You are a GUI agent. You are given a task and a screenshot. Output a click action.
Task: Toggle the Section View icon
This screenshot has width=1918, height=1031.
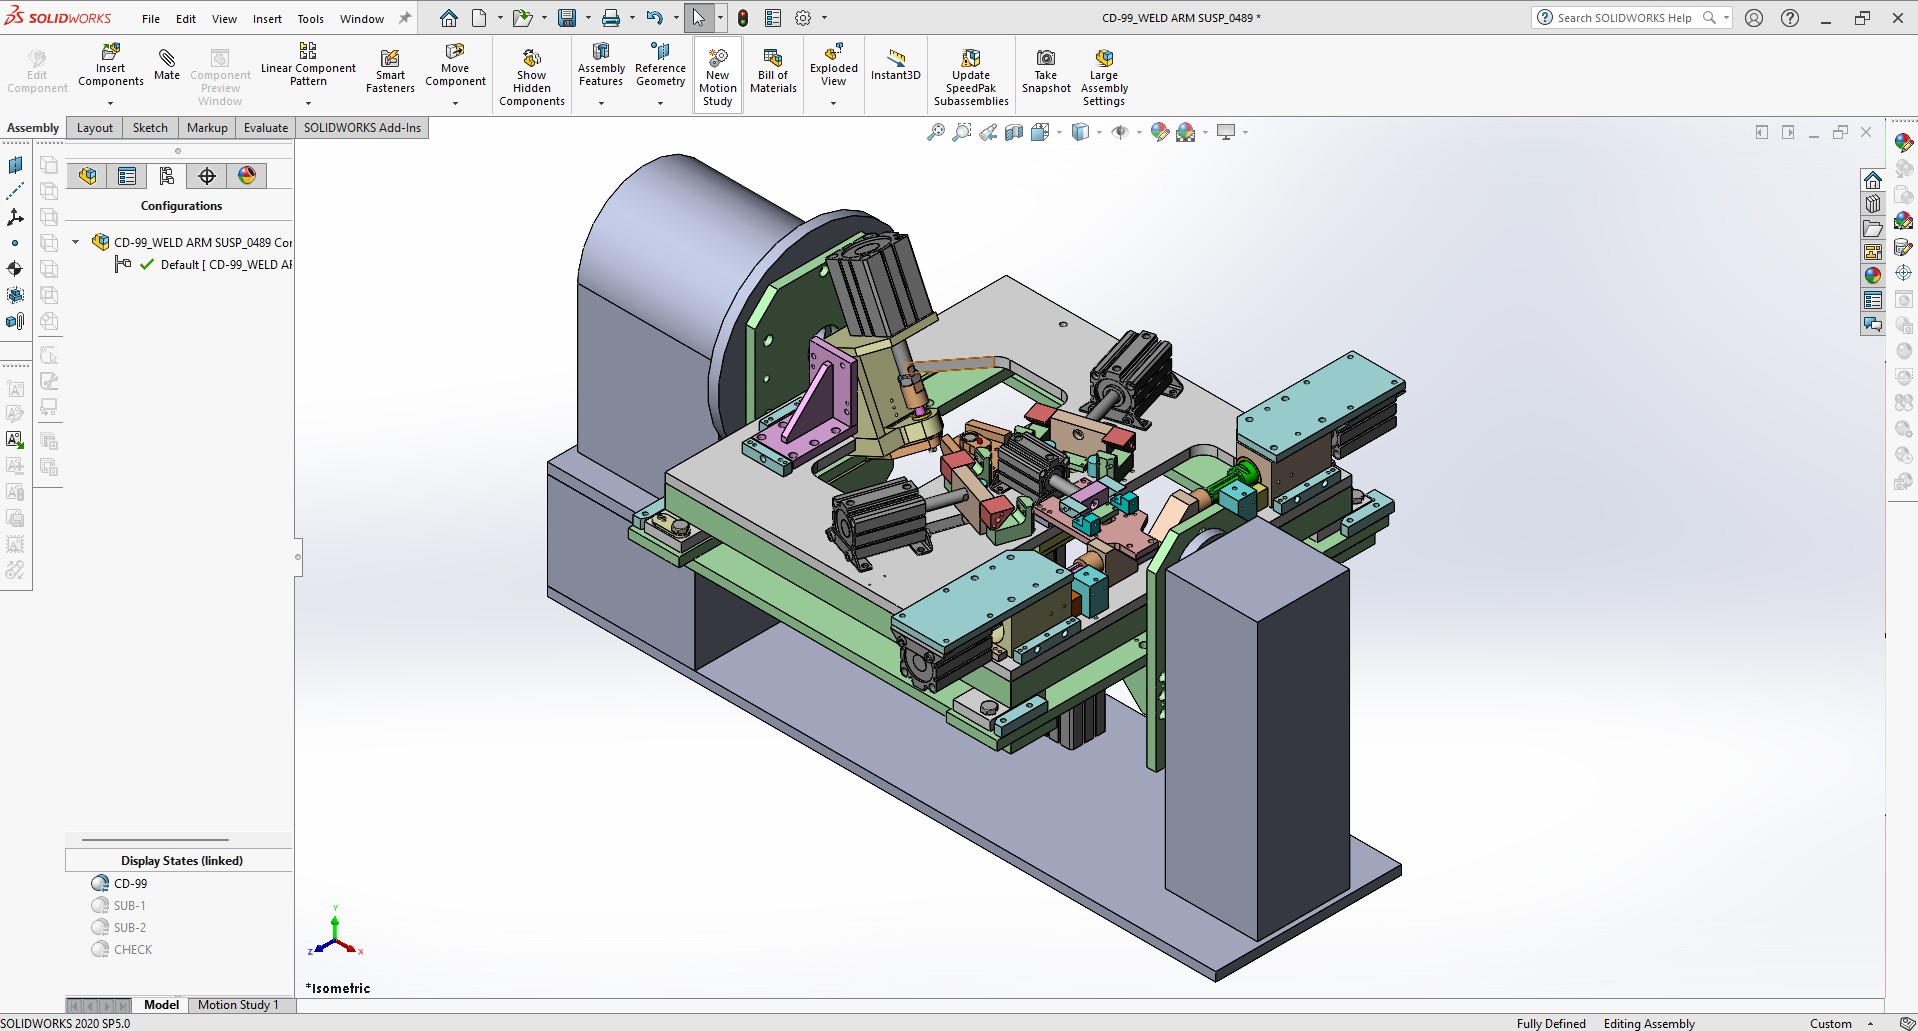pos(1014,132)
